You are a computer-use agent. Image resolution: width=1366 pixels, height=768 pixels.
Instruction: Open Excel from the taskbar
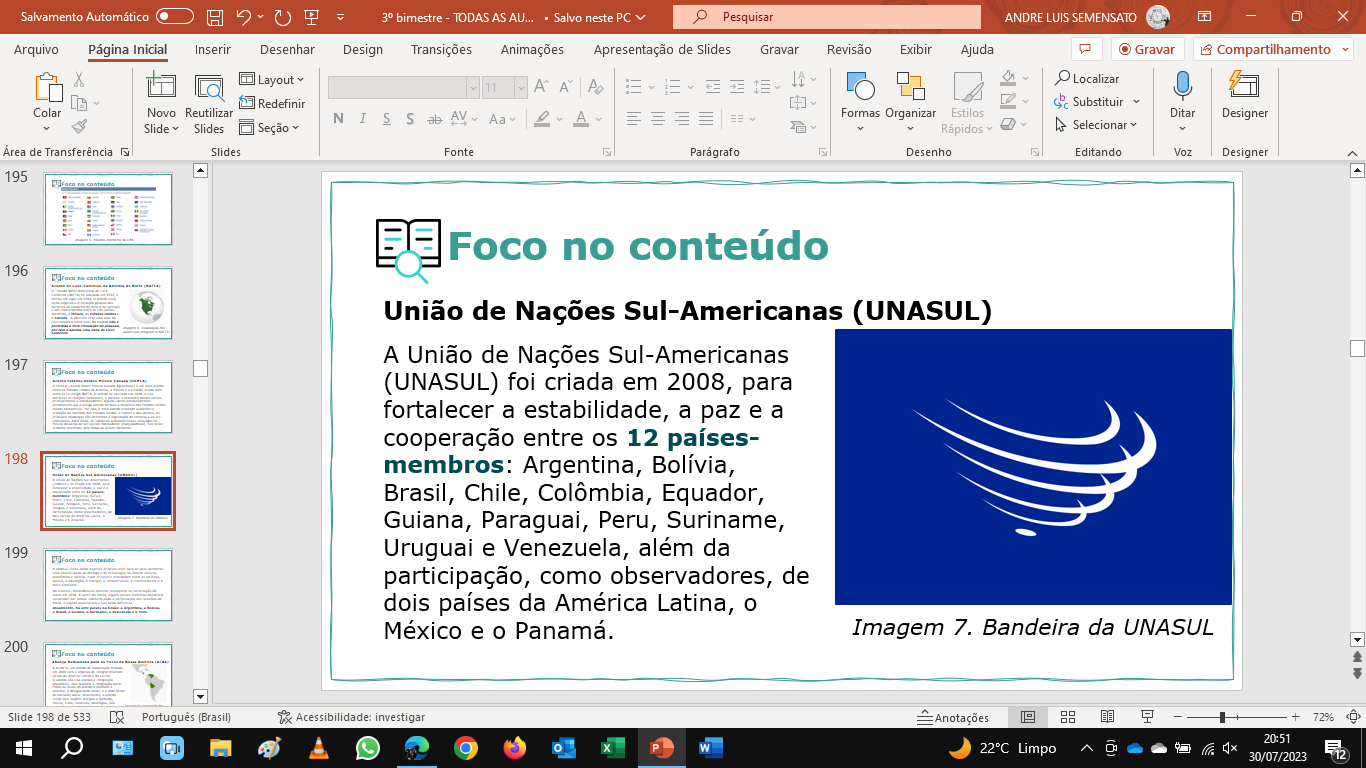(612, 747)
